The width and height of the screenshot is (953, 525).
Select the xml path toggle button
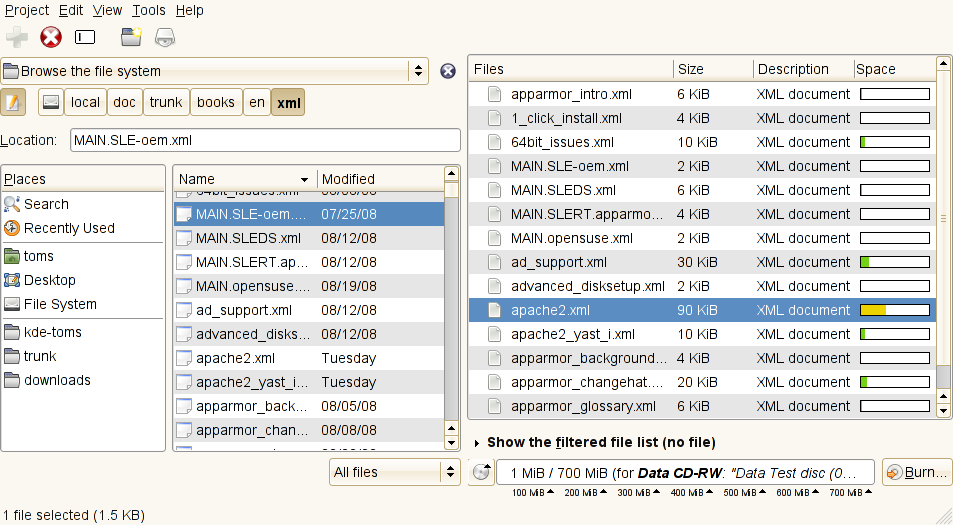point(288,102)
